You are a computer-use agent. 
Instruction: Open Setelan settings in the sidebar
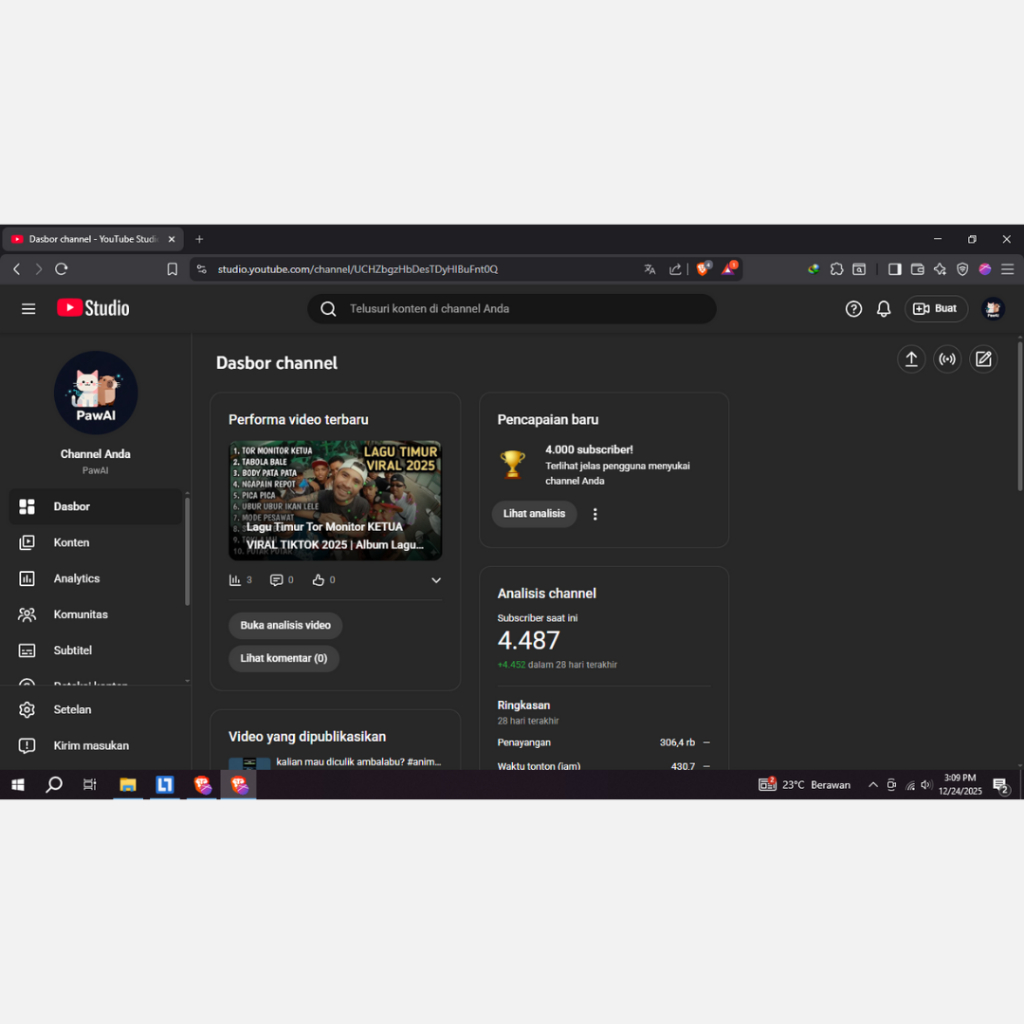(x=95, y=709)
